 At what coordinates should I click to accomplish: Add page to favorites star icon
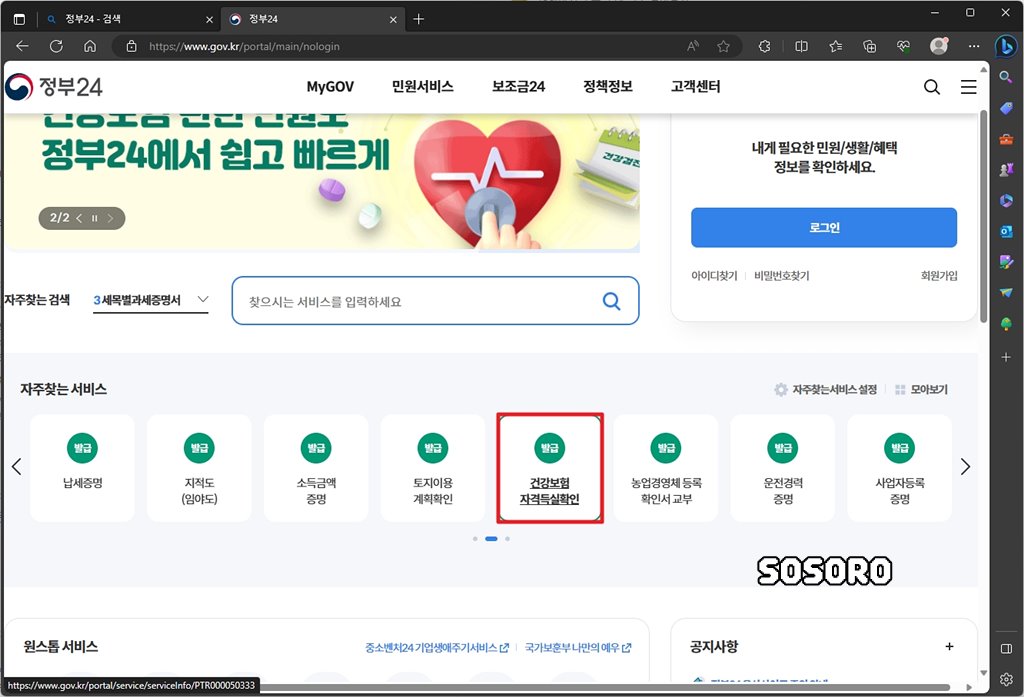click(723, 46)
